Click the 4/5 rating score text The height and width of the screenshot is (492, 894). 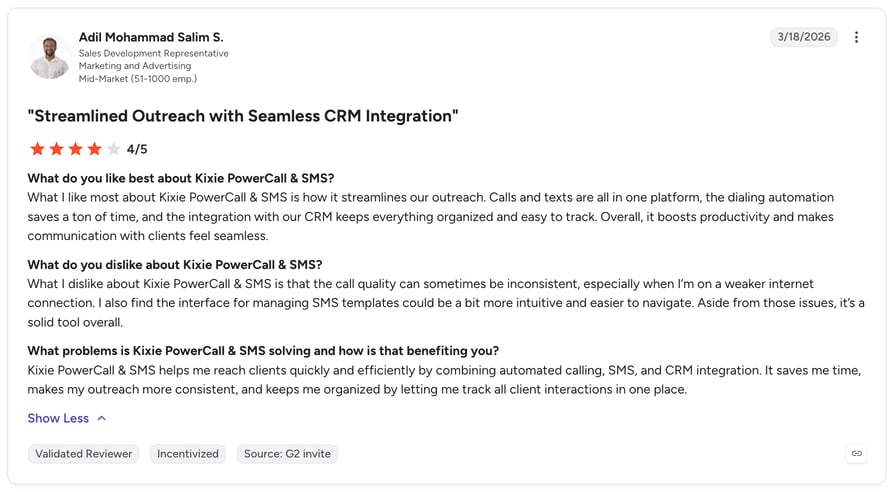[137, 149]
